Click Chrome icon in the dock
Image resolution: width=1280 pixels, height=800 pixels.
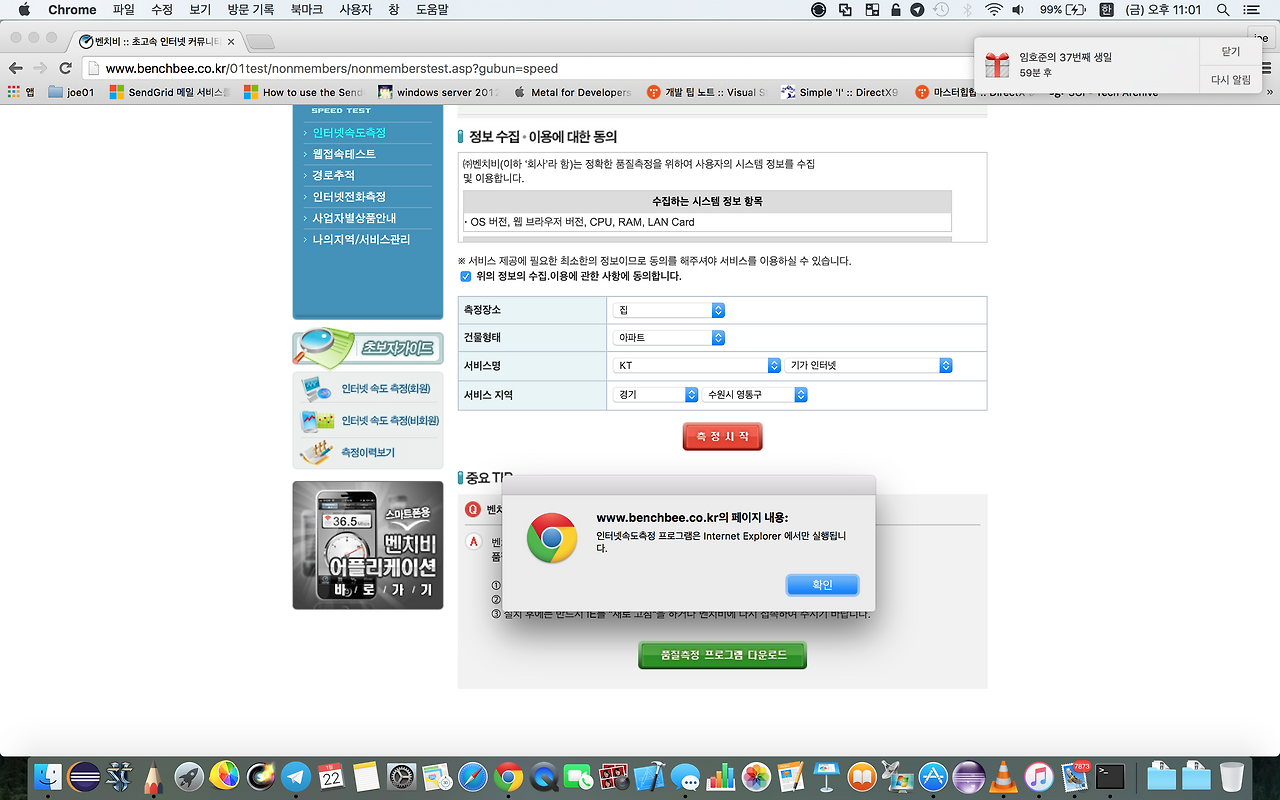(508, 776)
